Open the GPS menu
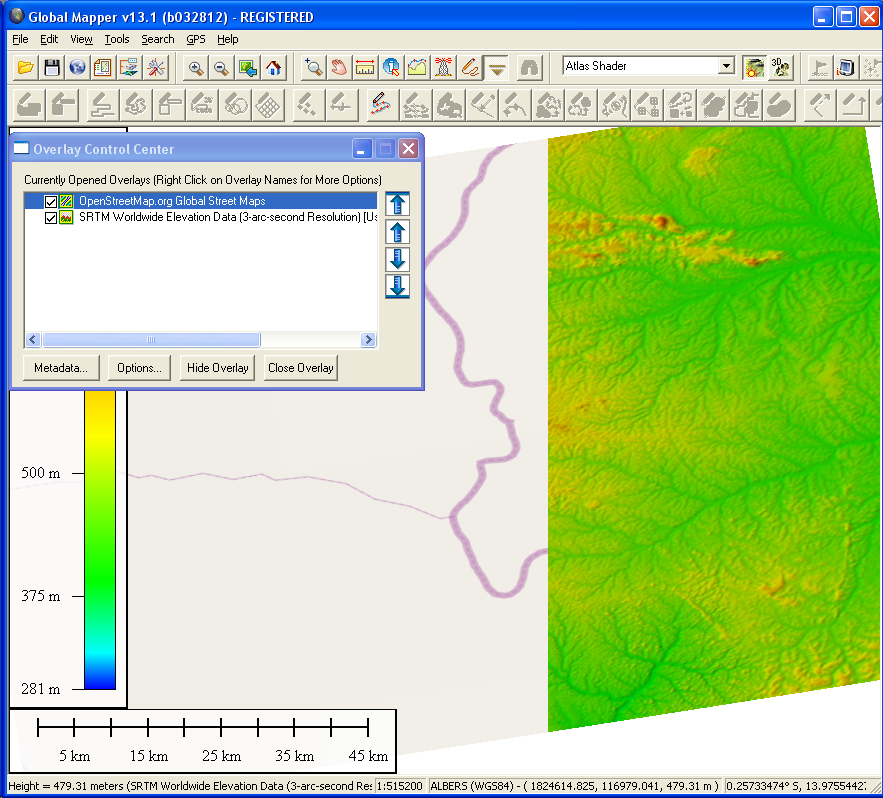883x798 pixels. (x=196, y=39)
